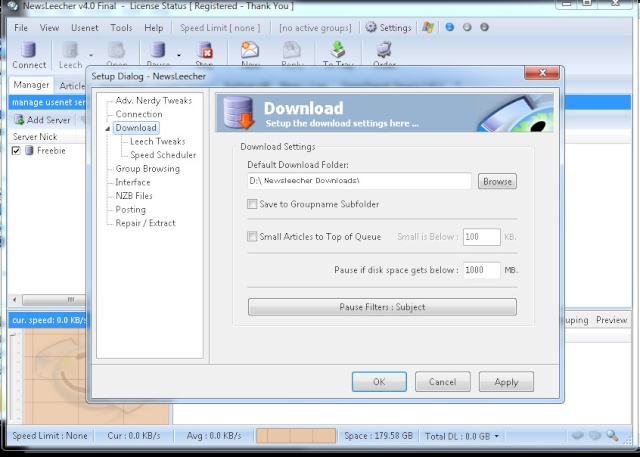640x457 pixels.
Task: Click Add Server button
Action: coord(42,120)
